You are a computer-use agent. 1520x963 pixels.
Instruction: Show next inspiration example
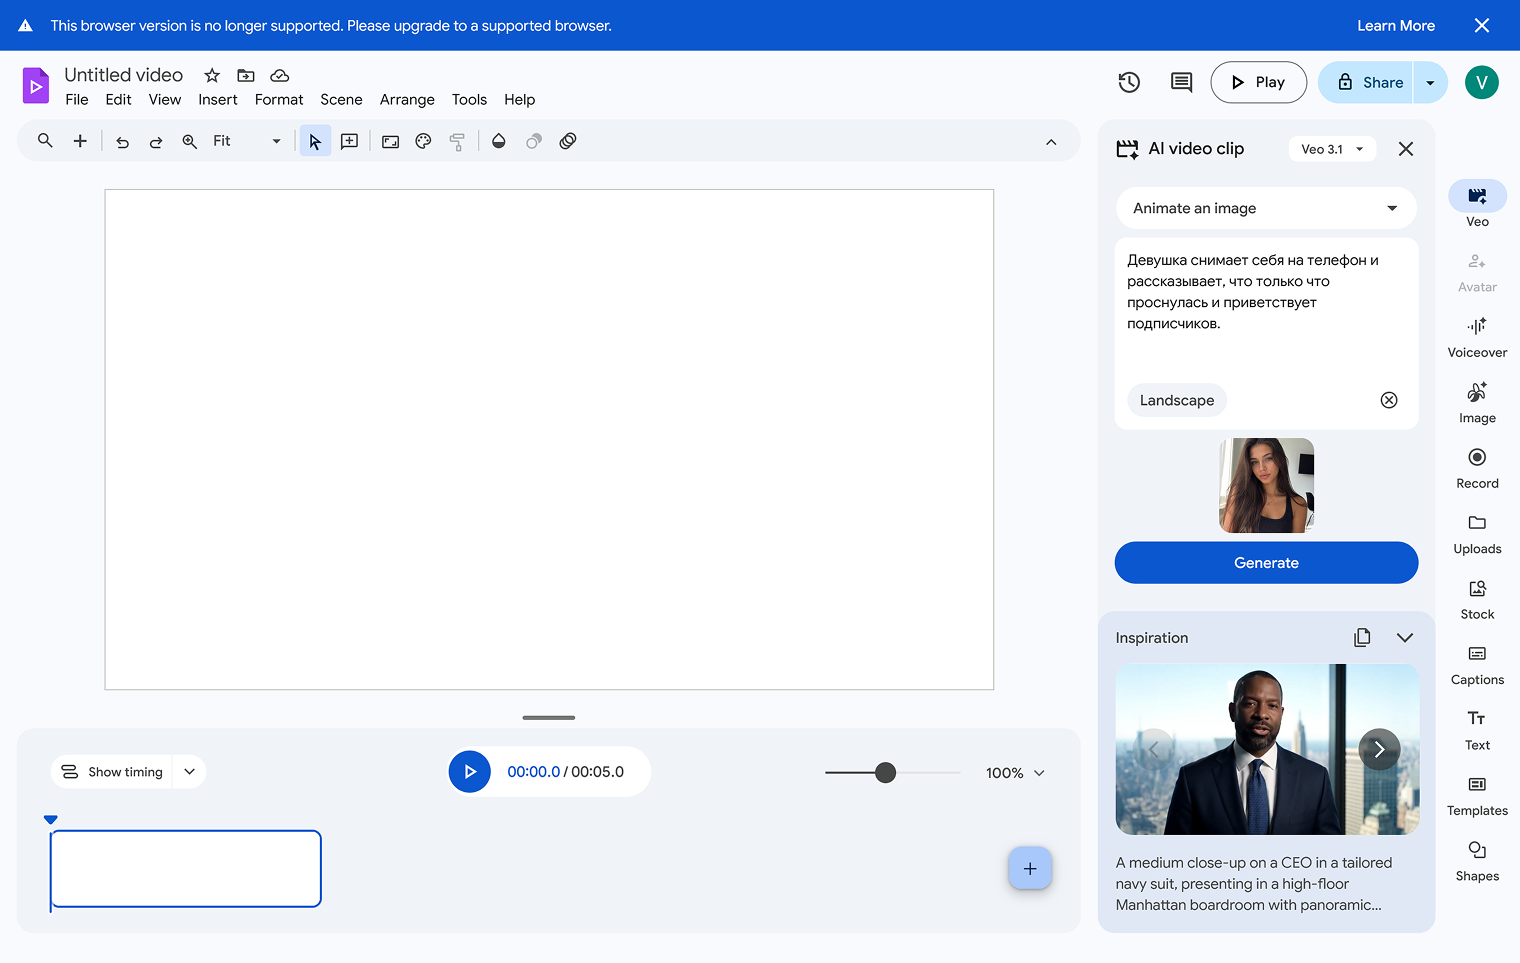tap(1379, 749)
